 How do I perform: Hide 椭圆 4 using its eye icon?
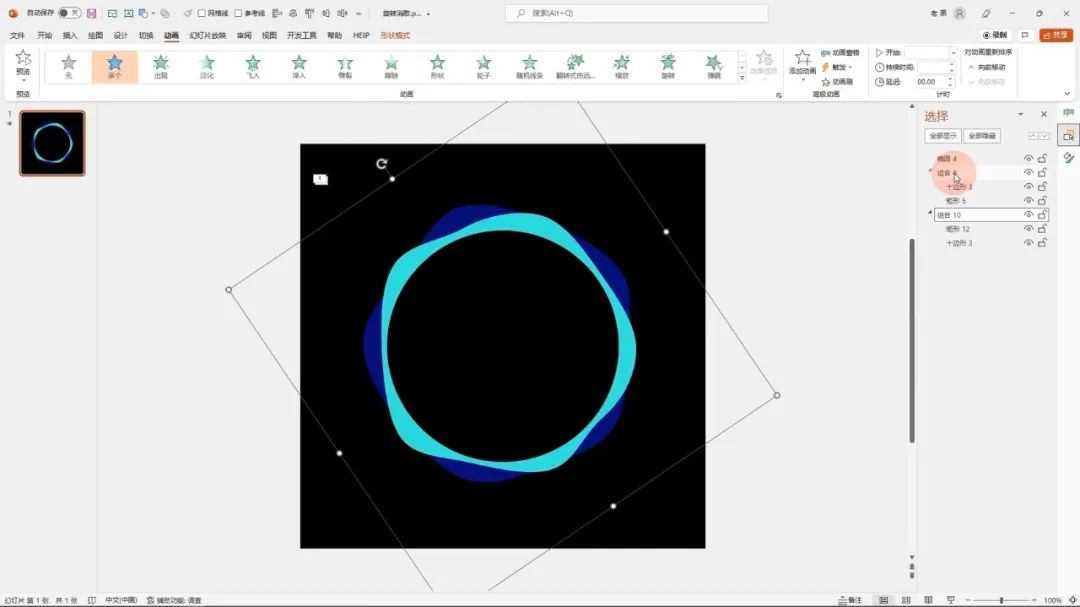[x=1028, y=159]
